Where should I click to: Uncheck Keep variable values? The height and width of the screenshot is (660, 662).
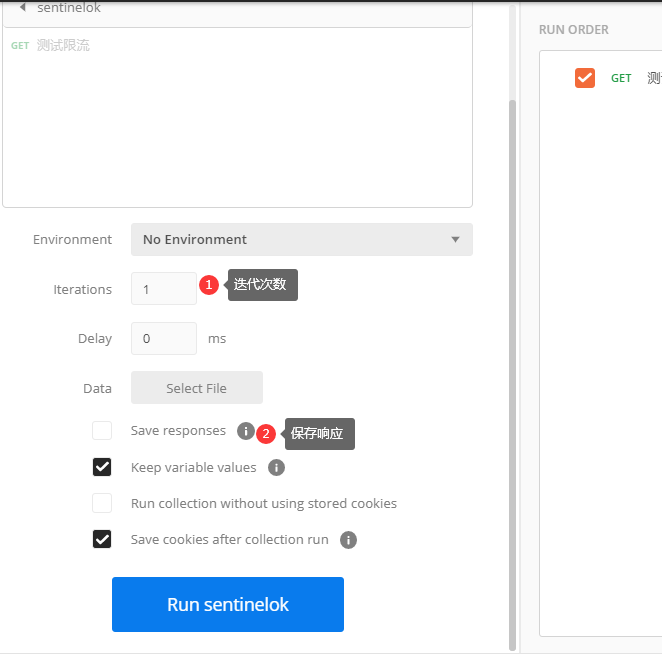point(102,467)
